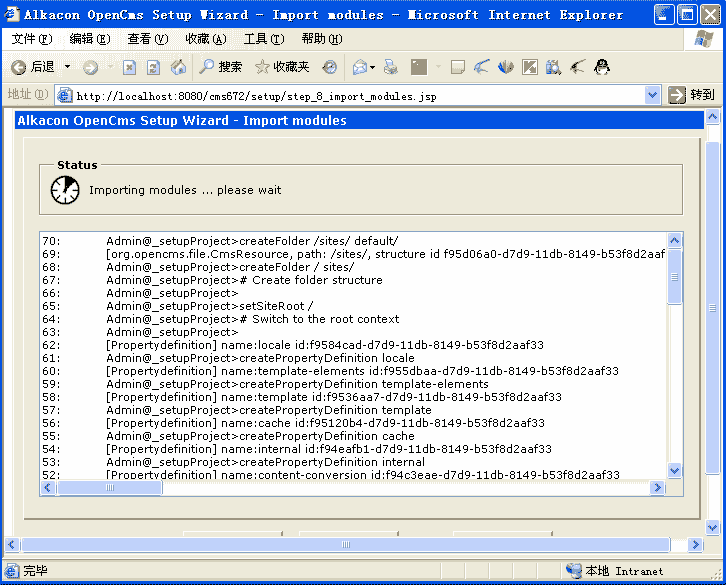Viewport: 726px width, 585px height.
Task: Click the log output right arrow
Action: pos(657,487)
